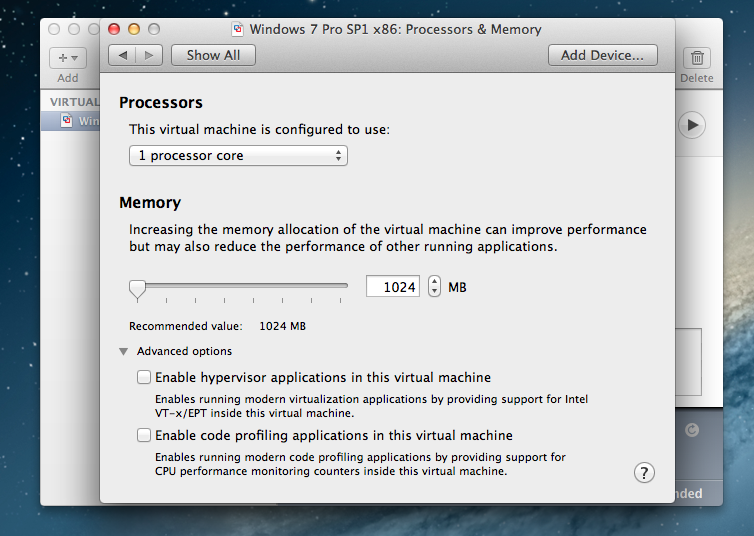Enable code profiling applications checkbox
This screenshot has height=536, width=754.
coord(144,436)
